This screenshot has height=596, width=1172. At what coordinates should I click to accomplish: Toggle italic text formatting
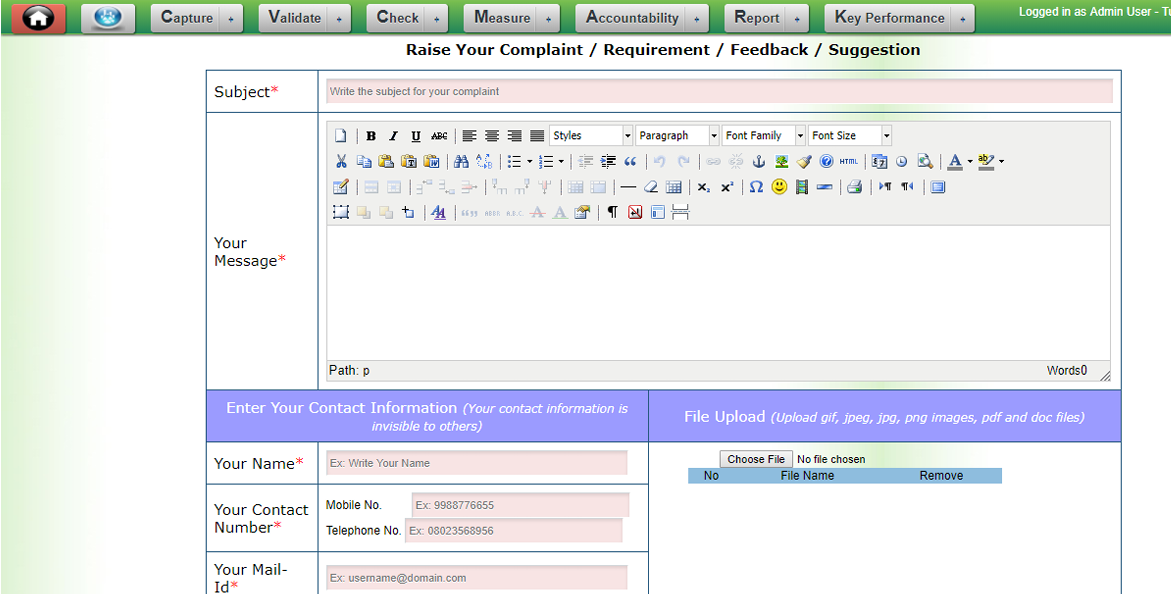(393, 136)
